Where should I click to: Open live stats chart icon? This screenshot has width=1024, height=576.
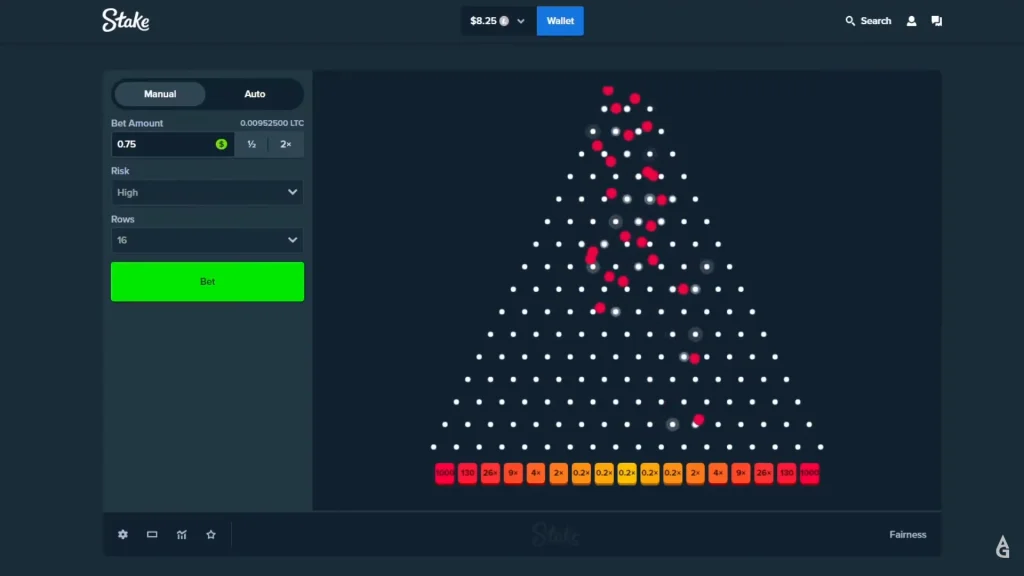click(182, 534)
